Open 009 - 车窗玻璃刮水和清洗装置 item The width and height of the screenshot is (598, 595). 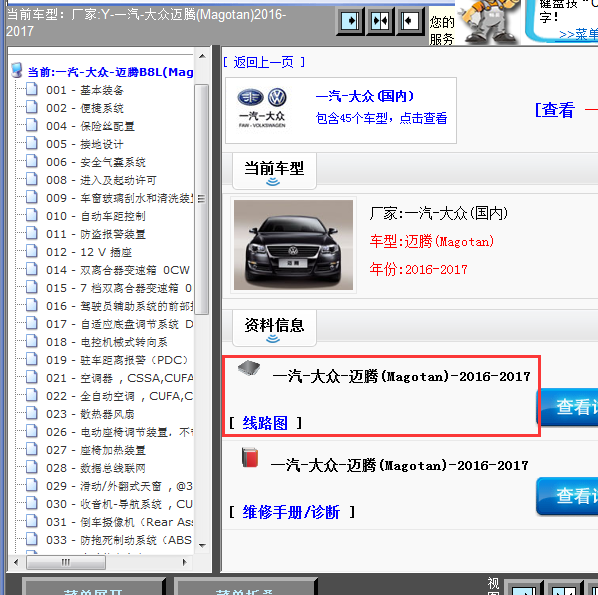tap(120, 198)
